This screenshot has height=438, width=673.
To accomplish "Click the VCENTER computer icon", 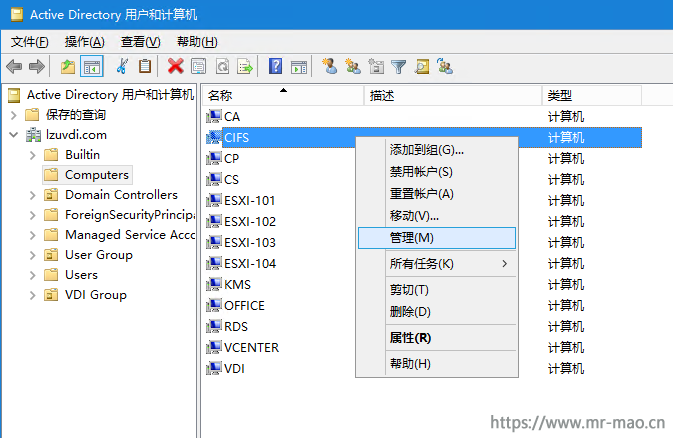I will click(x=213, y=347).
